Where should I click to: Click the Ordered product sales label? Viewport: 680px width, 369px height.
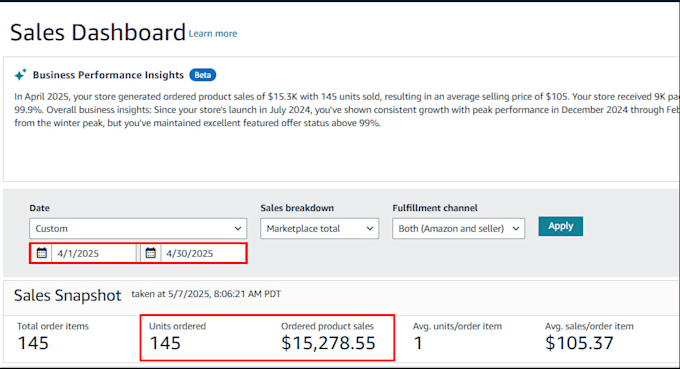tap(327, 326)
